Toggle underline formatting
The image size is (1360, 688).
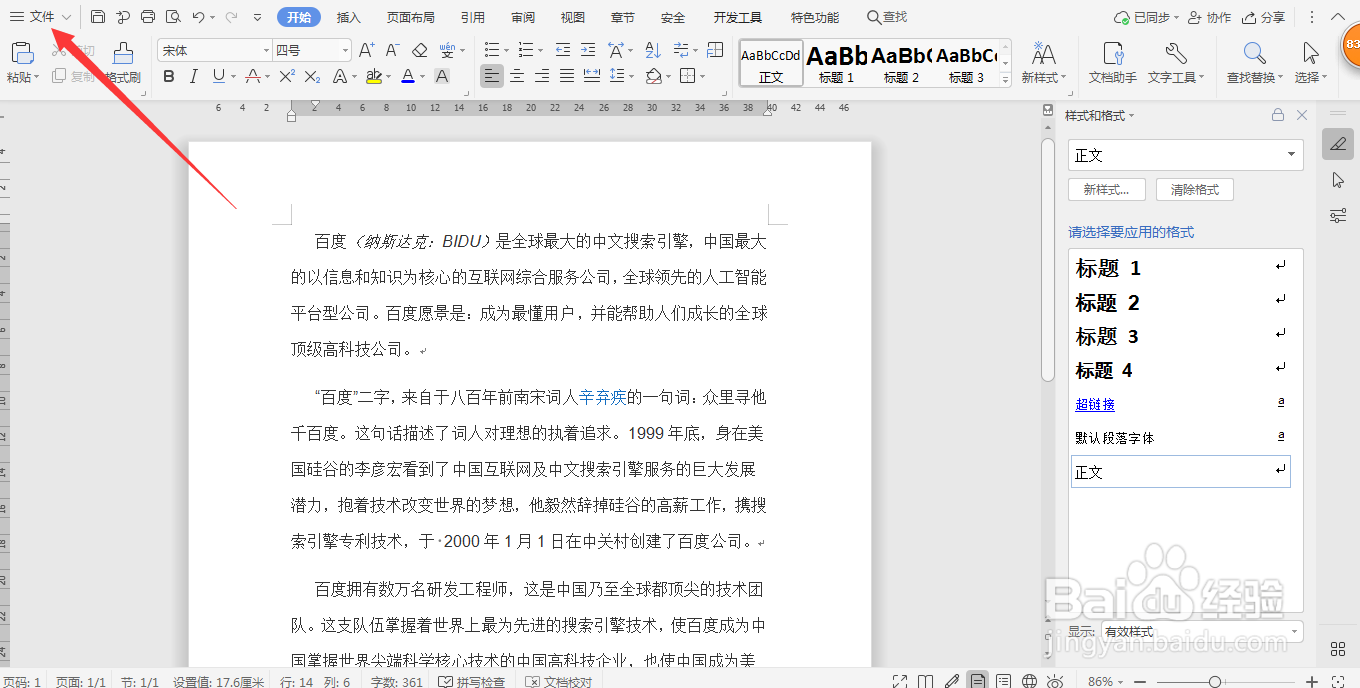click(218, 76)
